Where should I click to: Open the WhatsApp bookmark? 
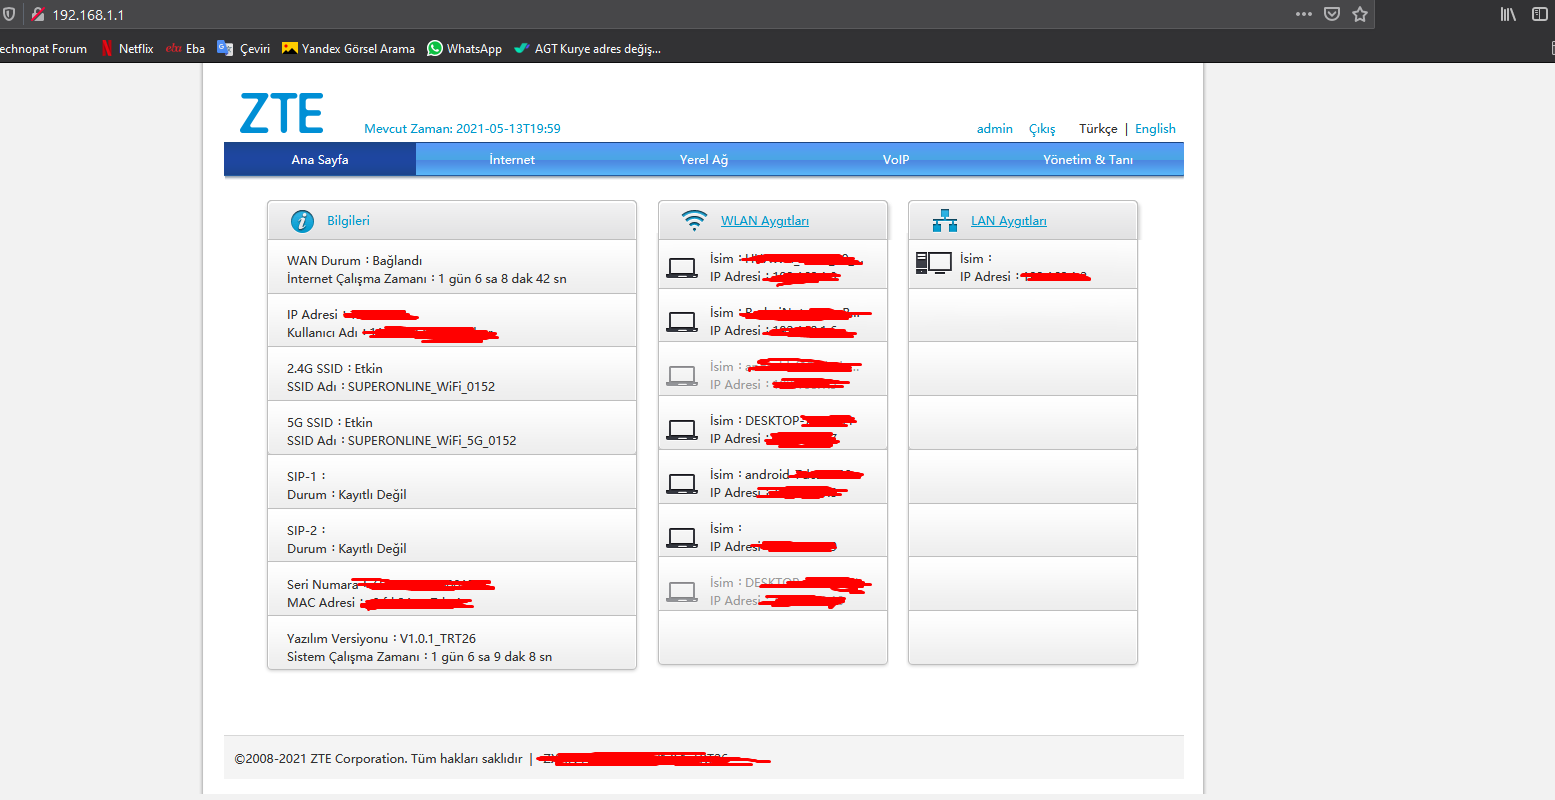coord(465,48)
